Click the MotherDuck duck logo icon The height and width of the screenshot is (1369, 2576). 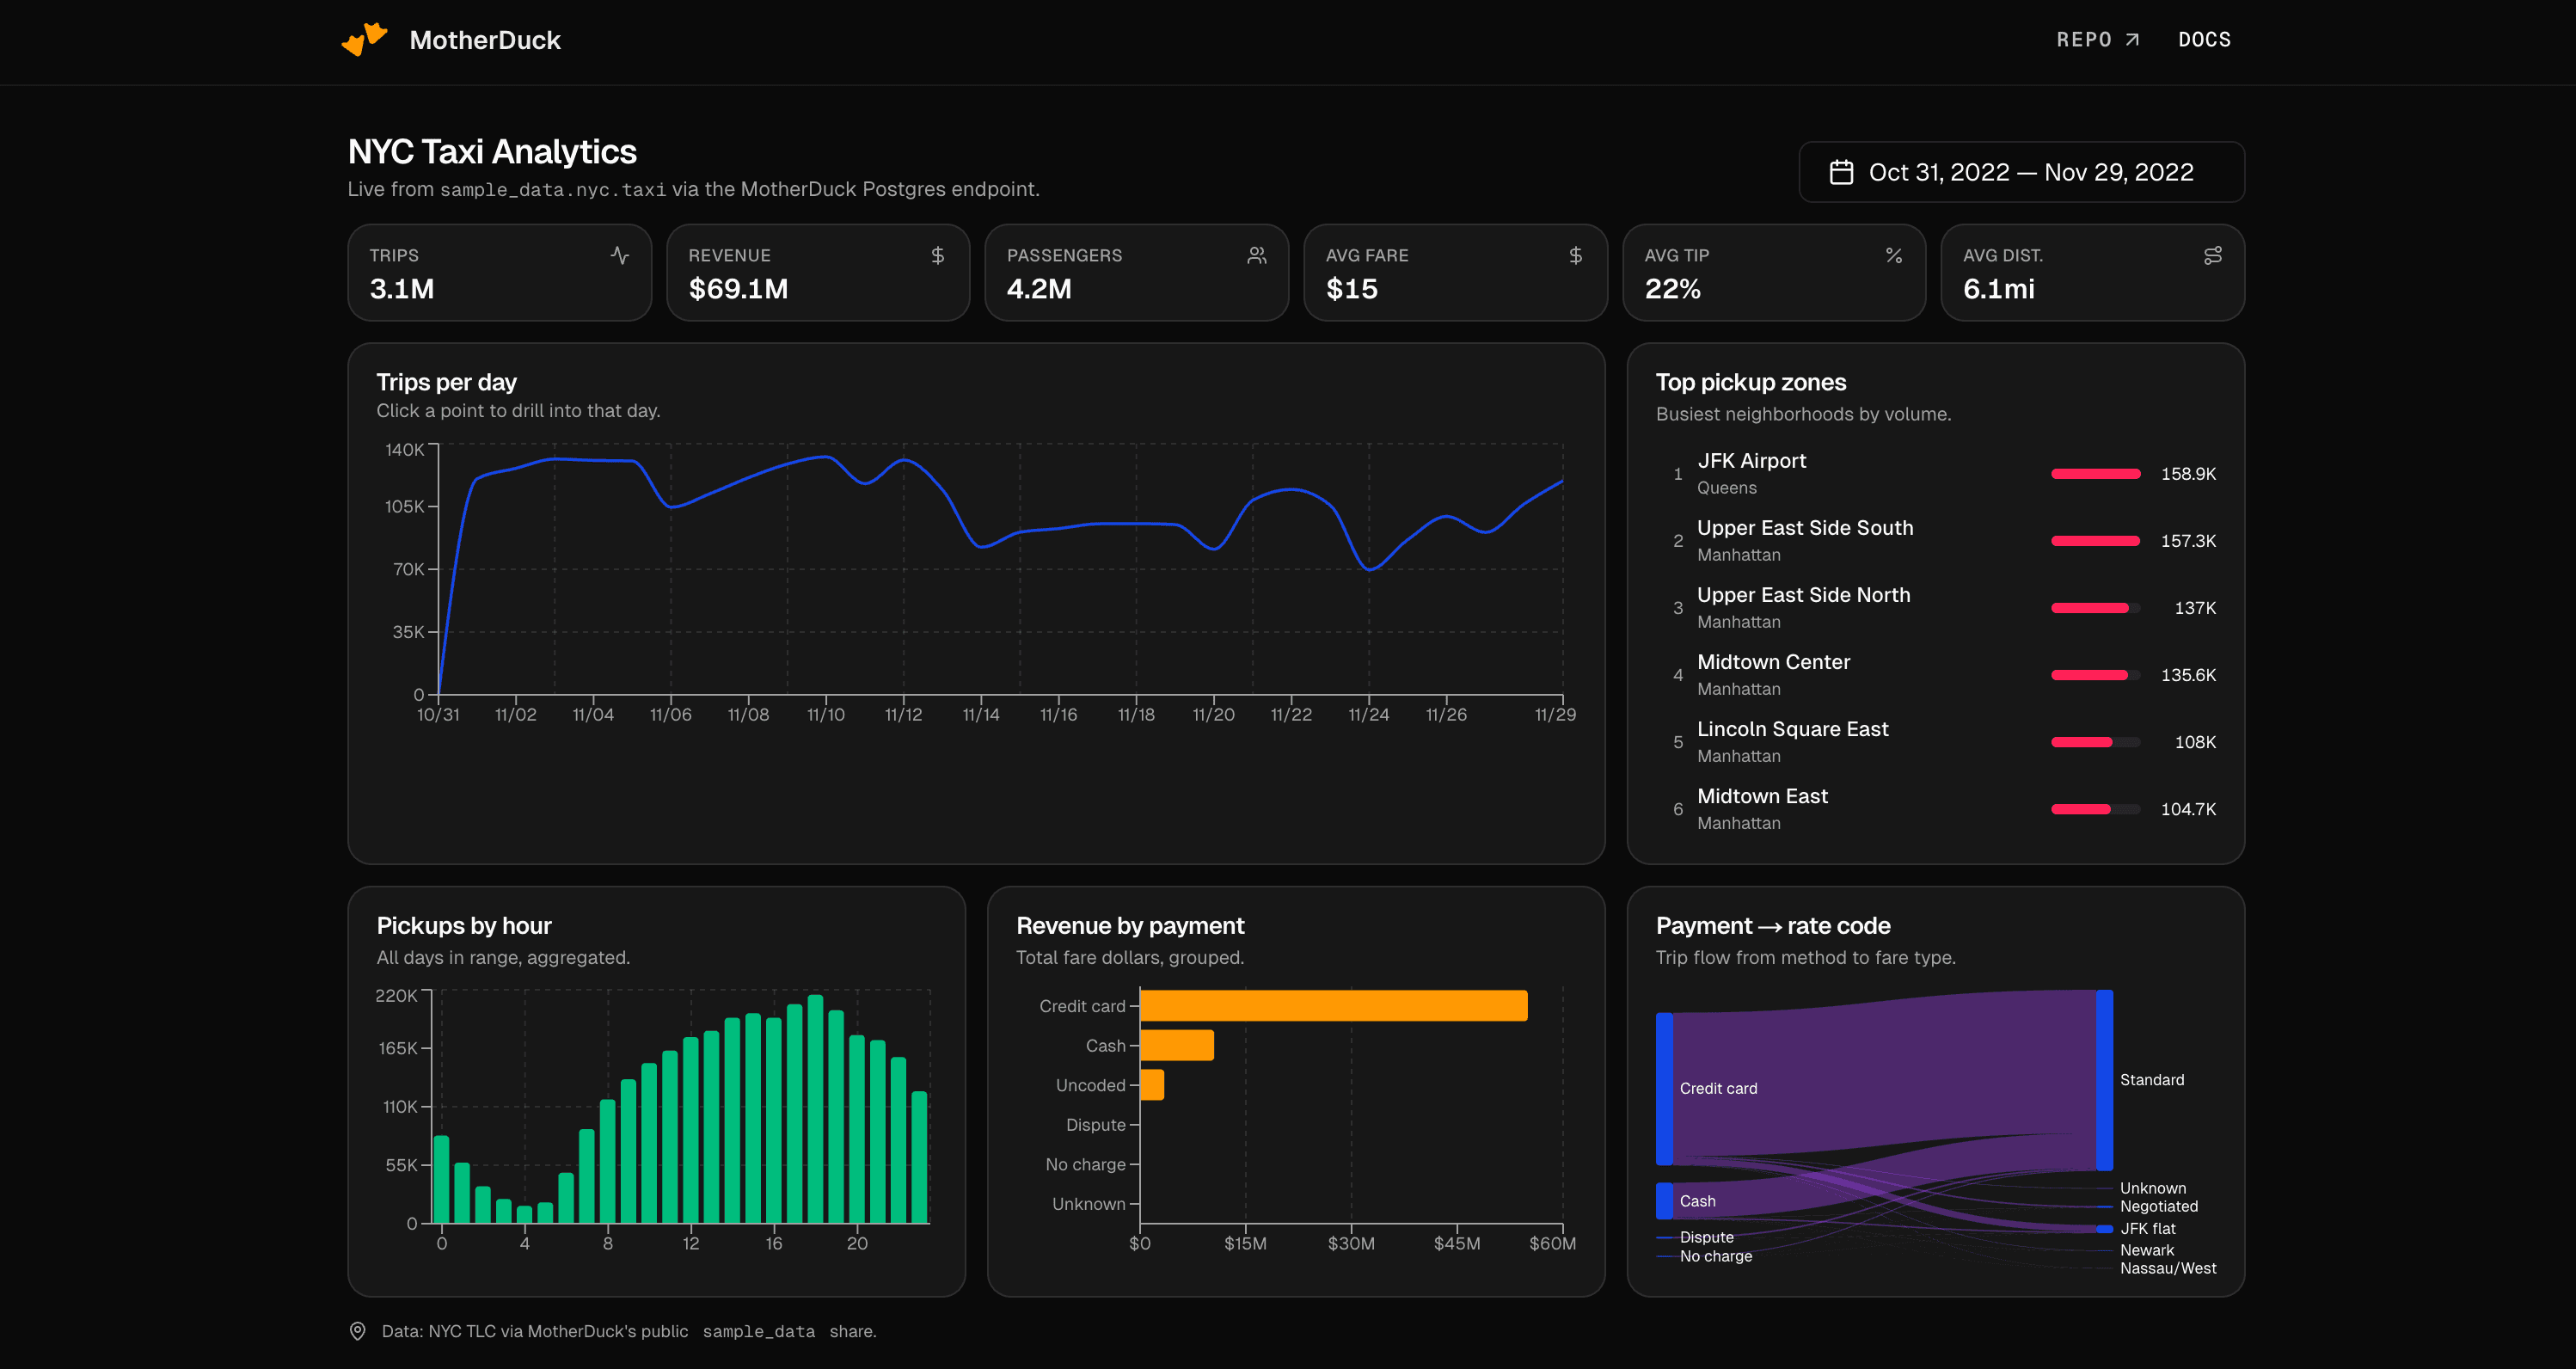364,39
